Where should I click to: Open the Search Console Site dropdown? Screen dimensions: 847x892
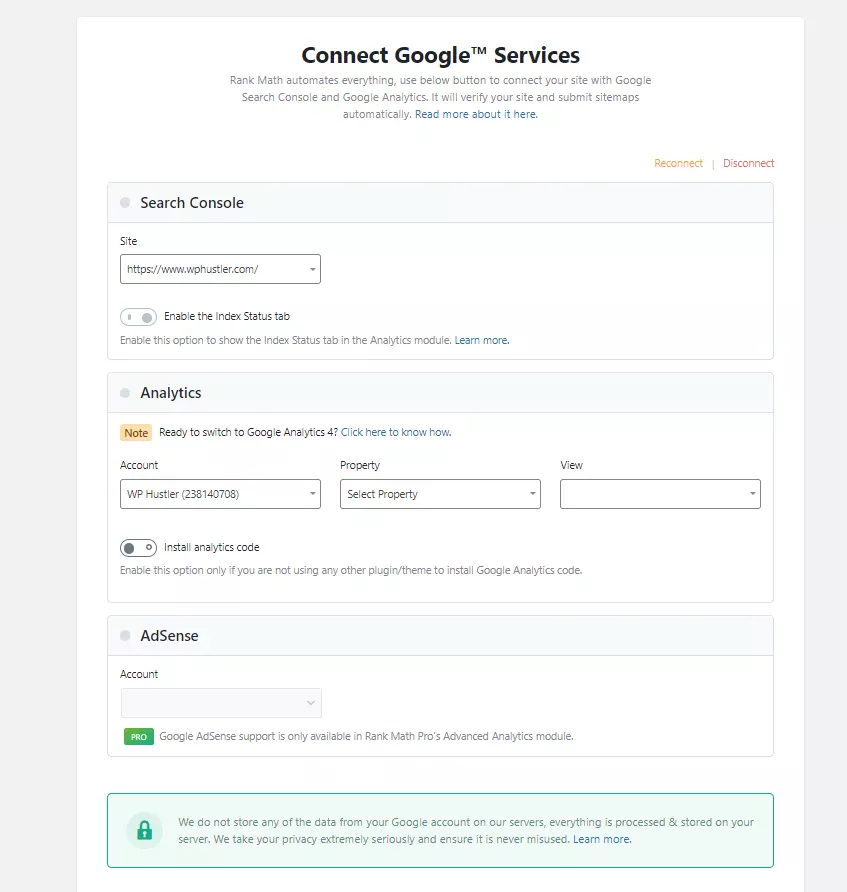coord(220,269)
